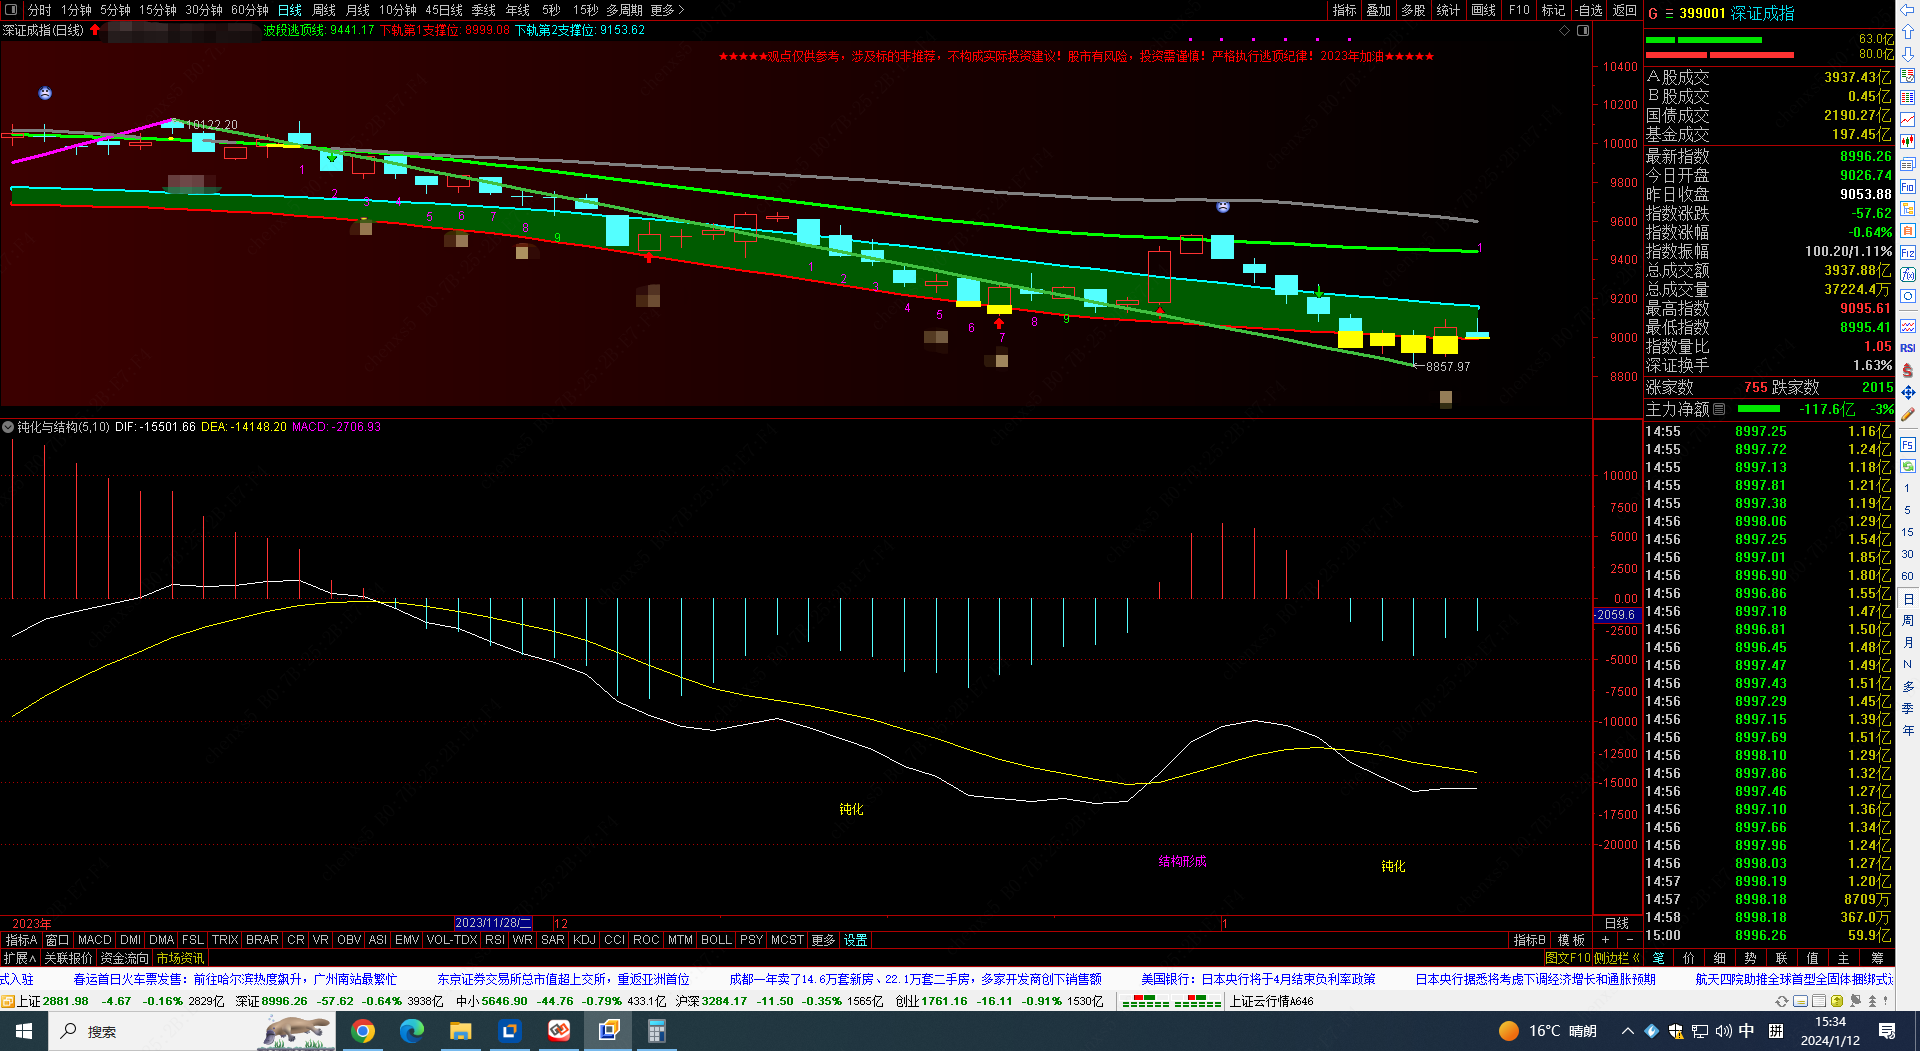This screenshot has width=1920, height=1051.
Task: Select MACD indicator tab
Action: pos(95,940)
